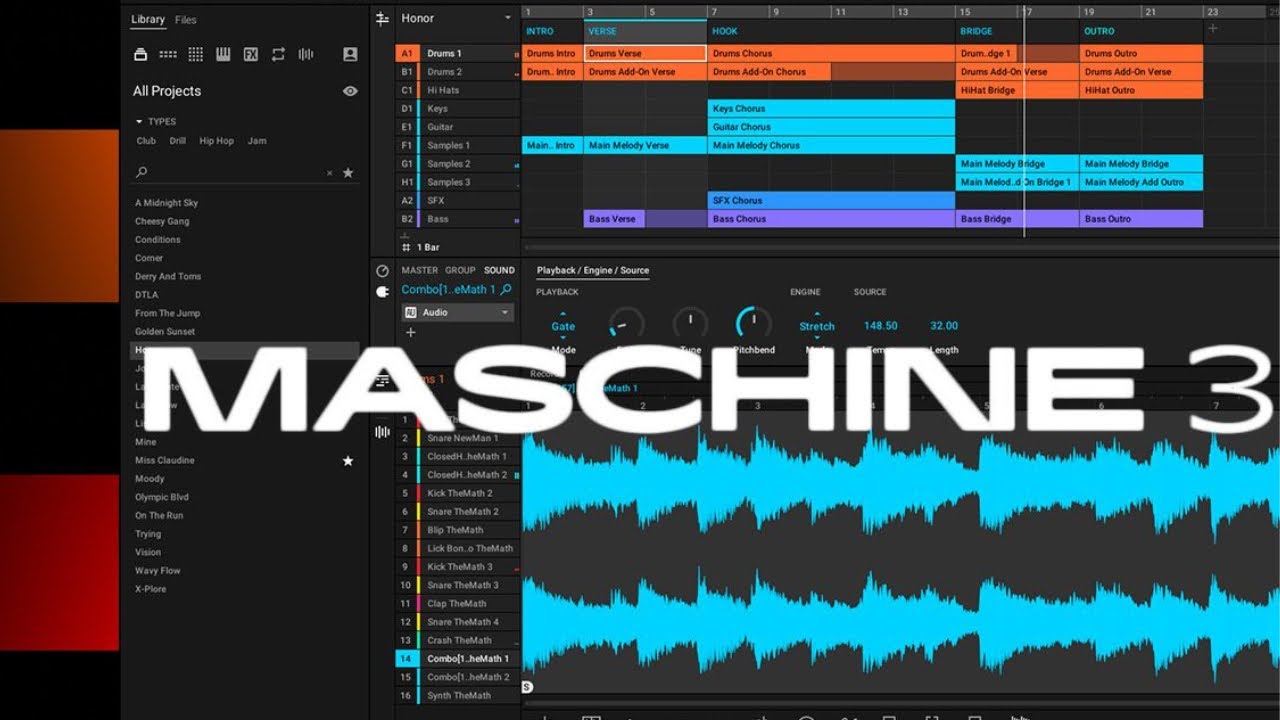Switch to the Library tab
Viewport: 1280px width, 720px height.
coord(148,20)
